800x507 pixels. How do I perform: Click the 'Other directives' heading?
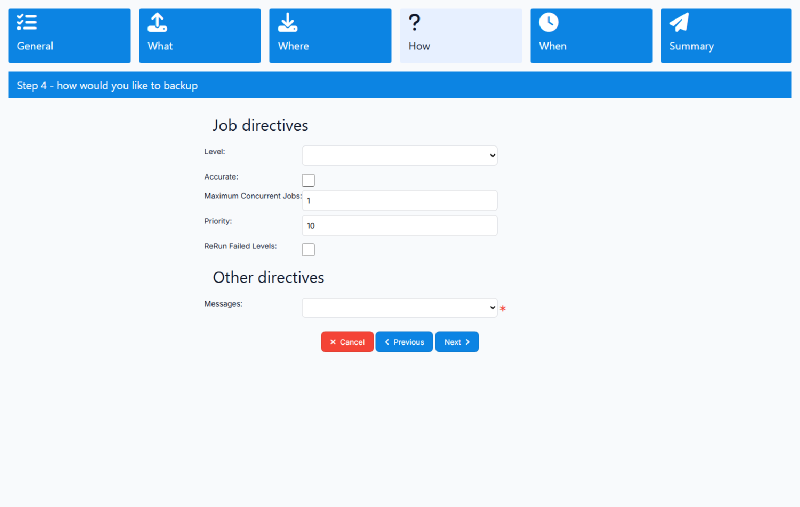(268, 277)
